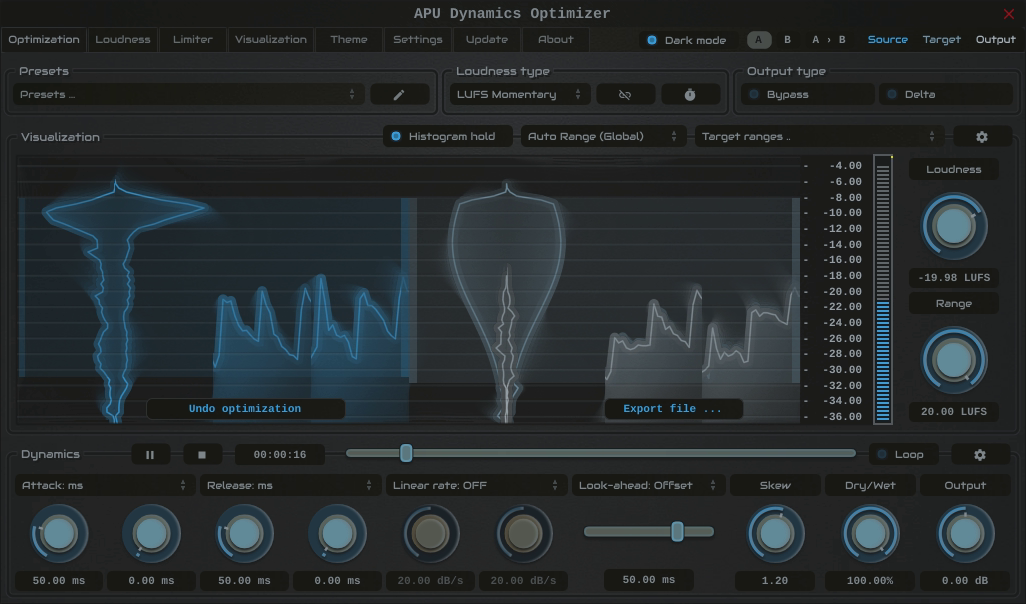Open Release: ms dropdown
The width and height of the screenshot is (1026, 604).
click(x=290, y=486)
